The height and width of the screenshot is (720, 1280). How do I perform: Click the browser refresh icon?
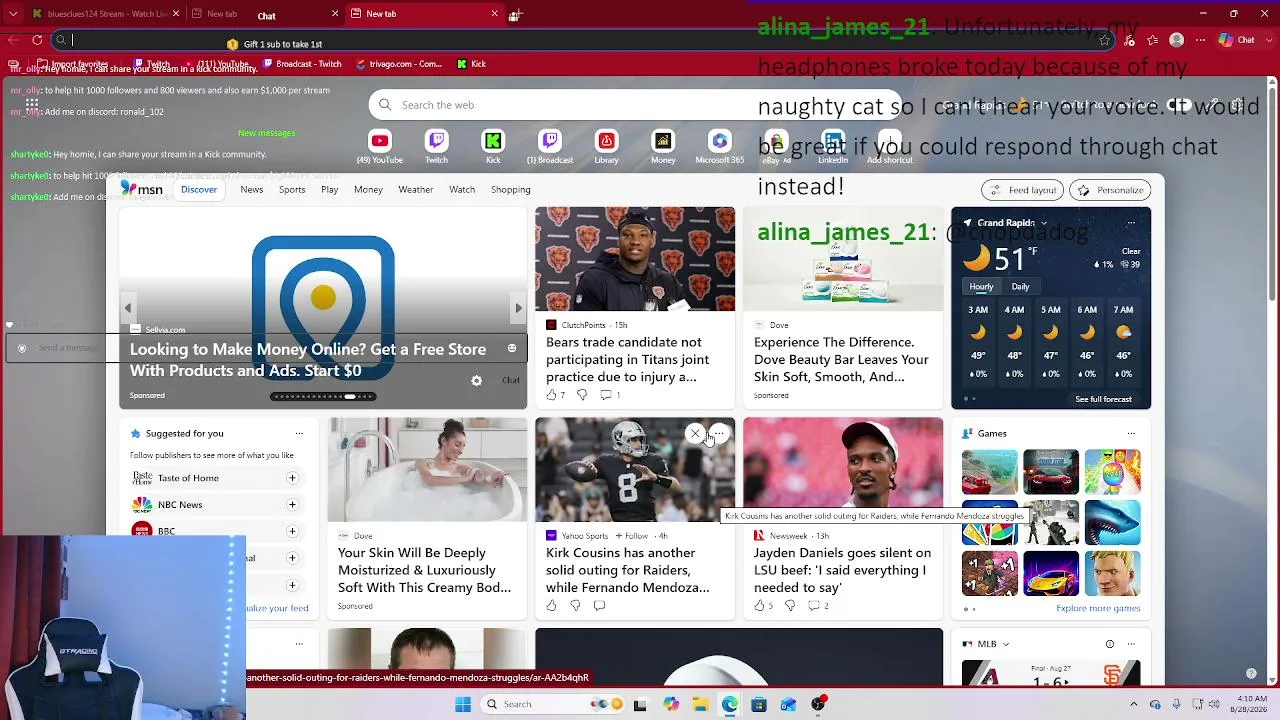37,40
